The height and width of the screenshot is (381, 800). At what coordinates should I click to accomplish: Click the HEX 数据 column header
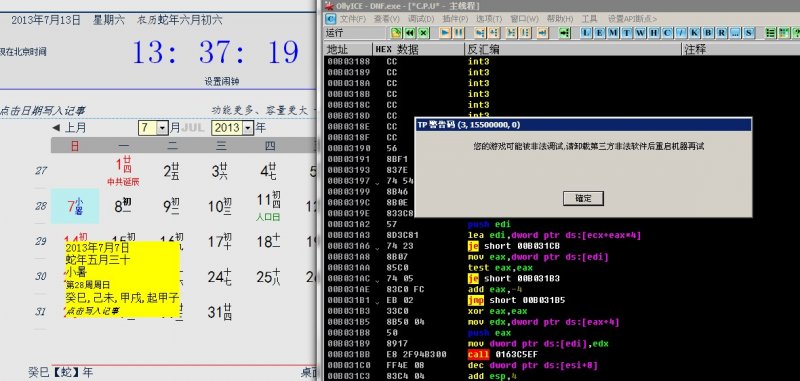(x=418, y=49)
